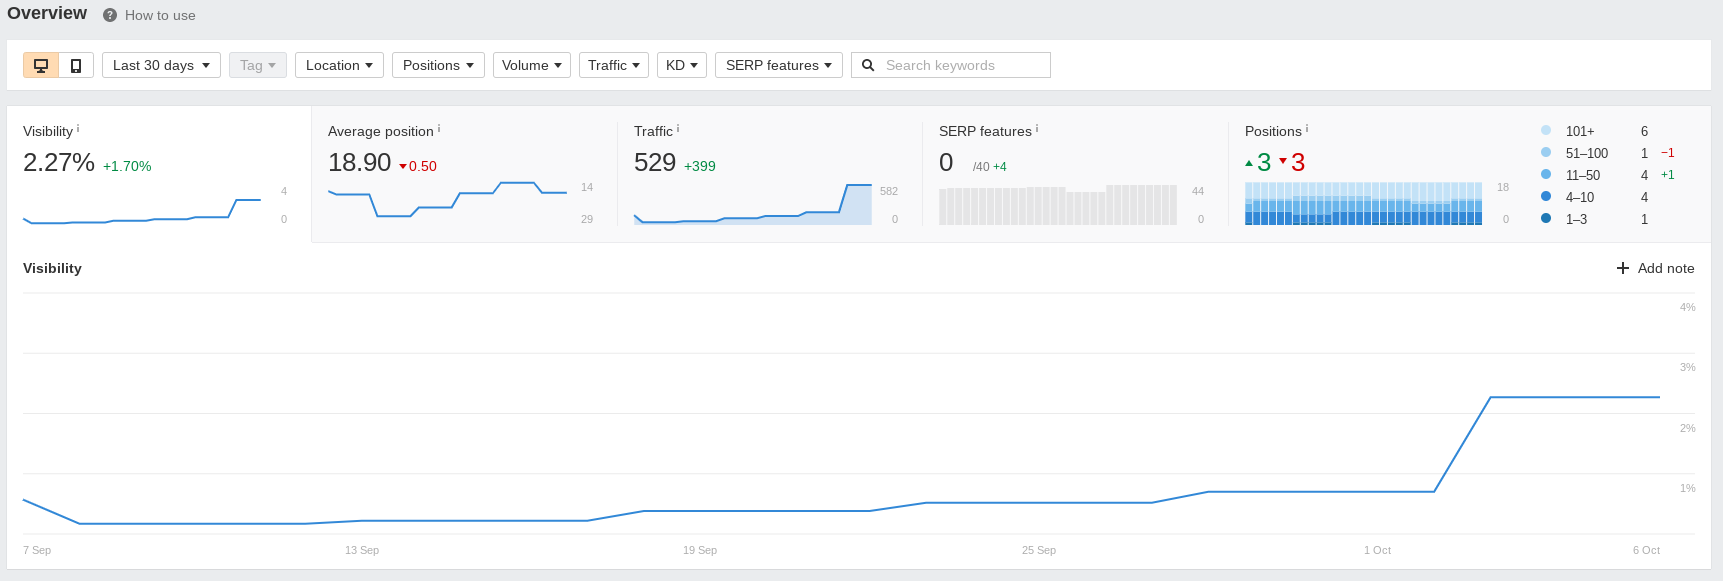Open the Volume filter dropdown
This screenshot has height=581, width=1723.
[532, 65]
